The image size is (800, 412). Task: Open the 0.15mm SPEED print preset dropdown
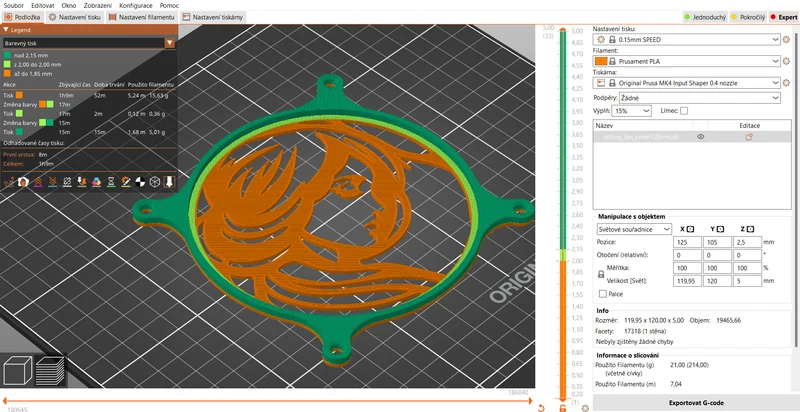(x=687, y=39)
